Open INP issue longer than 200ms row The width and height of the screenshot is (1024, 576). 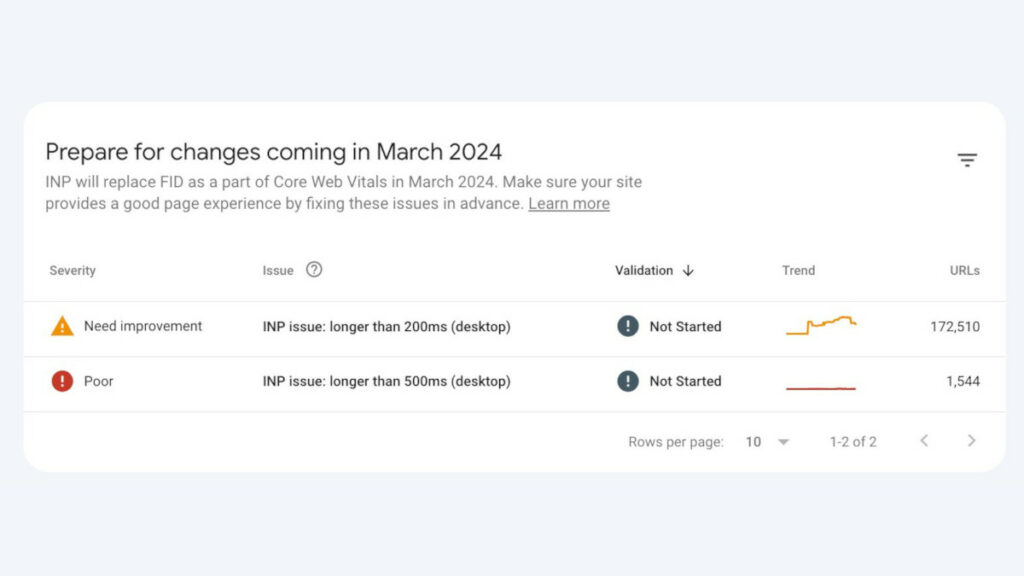coord(515,328)
